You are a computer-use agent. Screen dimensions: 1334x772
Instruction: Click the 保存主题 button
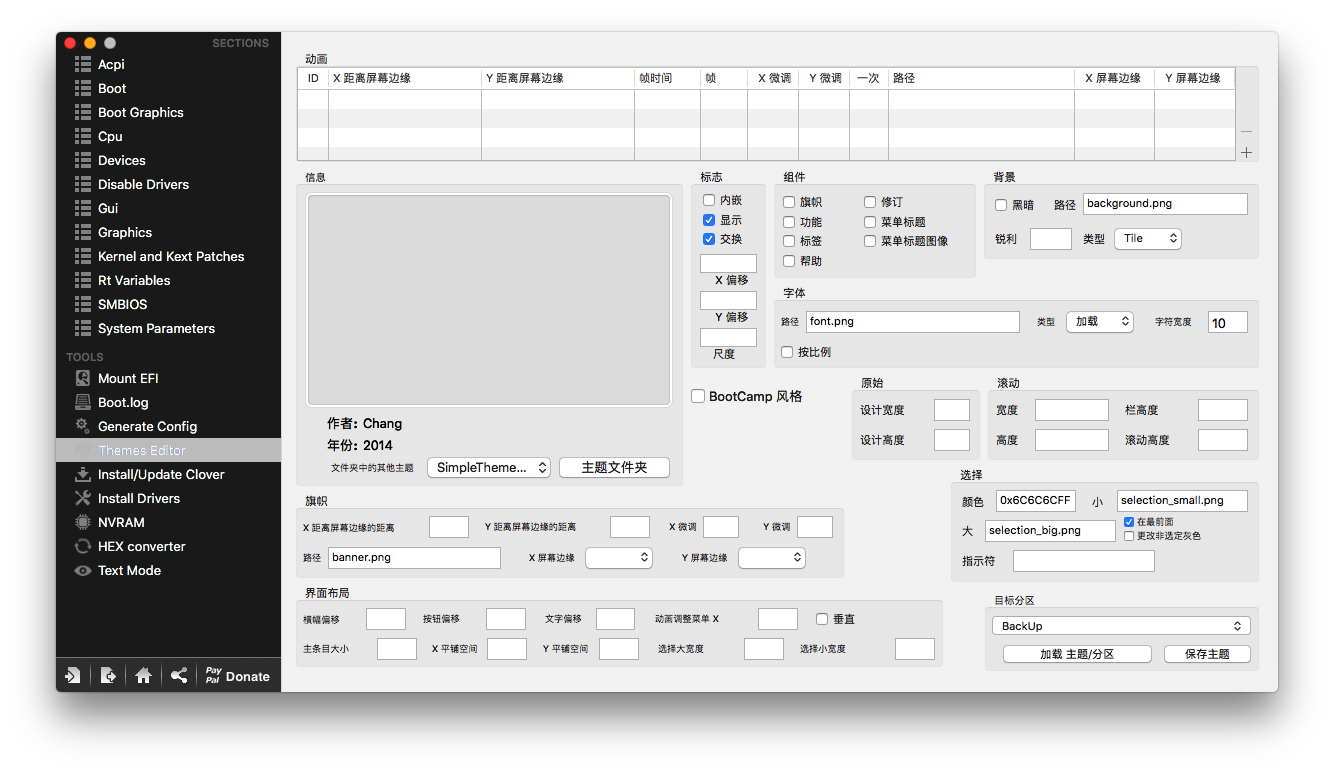(x=1207, y=654)
